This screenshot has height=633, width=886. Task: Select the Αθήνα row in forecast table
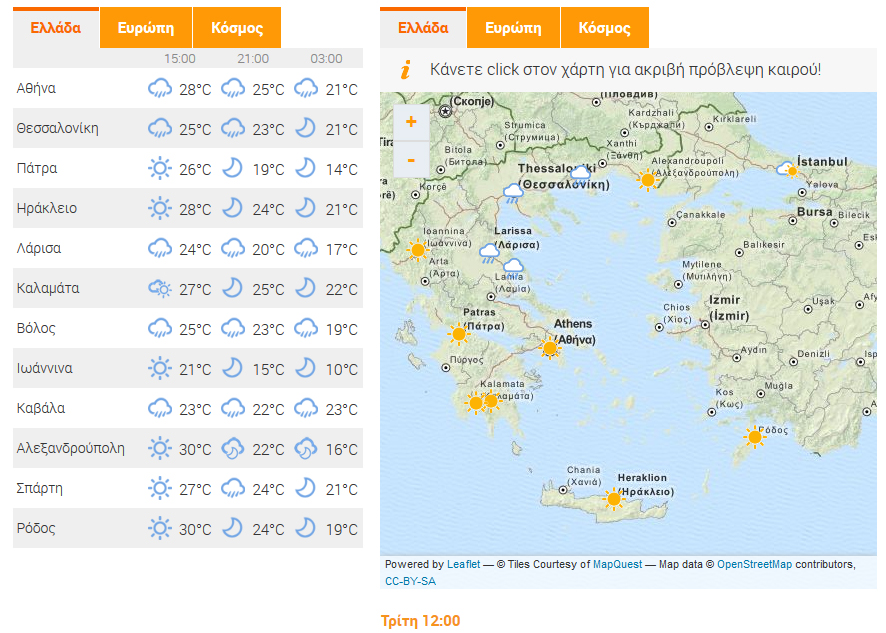187,89
